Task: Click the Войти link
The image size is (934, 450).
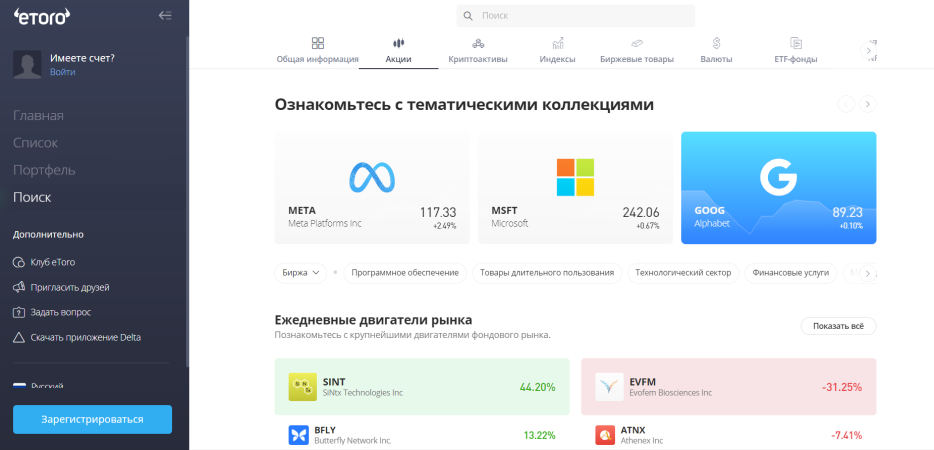Action: [63, 72]
